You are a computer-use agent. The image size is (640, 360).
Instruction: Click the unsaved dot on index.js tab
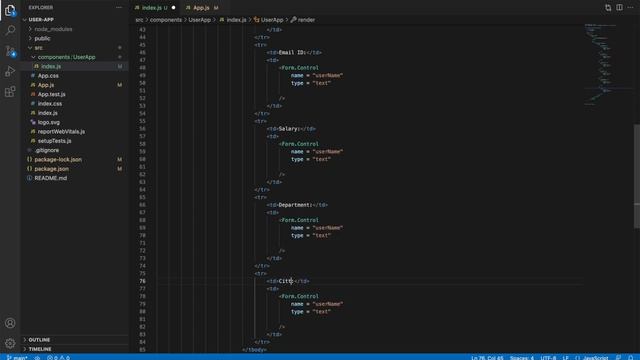point(173,8)
